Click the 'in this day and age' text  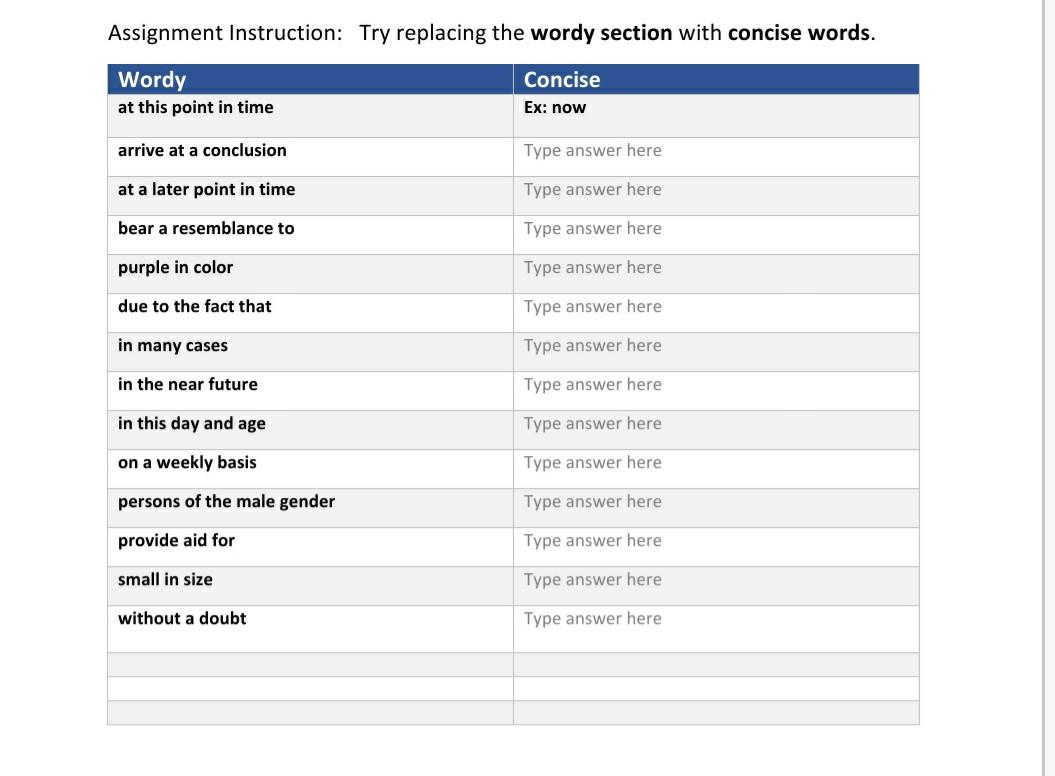click(x=192, y=424)
